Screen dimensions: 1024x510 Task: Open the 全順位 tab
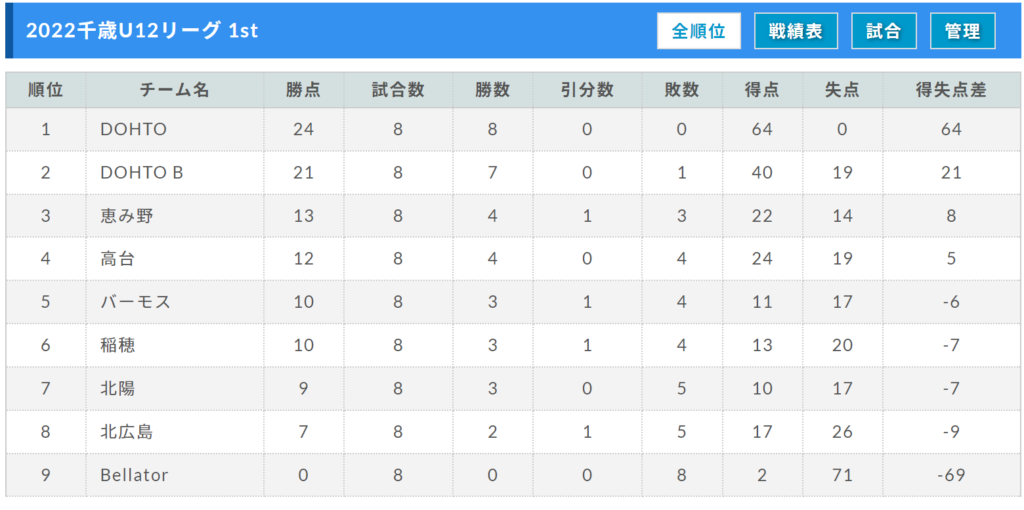[x=699, y=31]
